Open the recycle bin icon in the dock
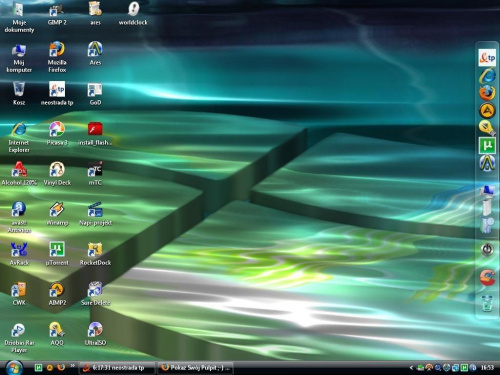 point(487,303)
